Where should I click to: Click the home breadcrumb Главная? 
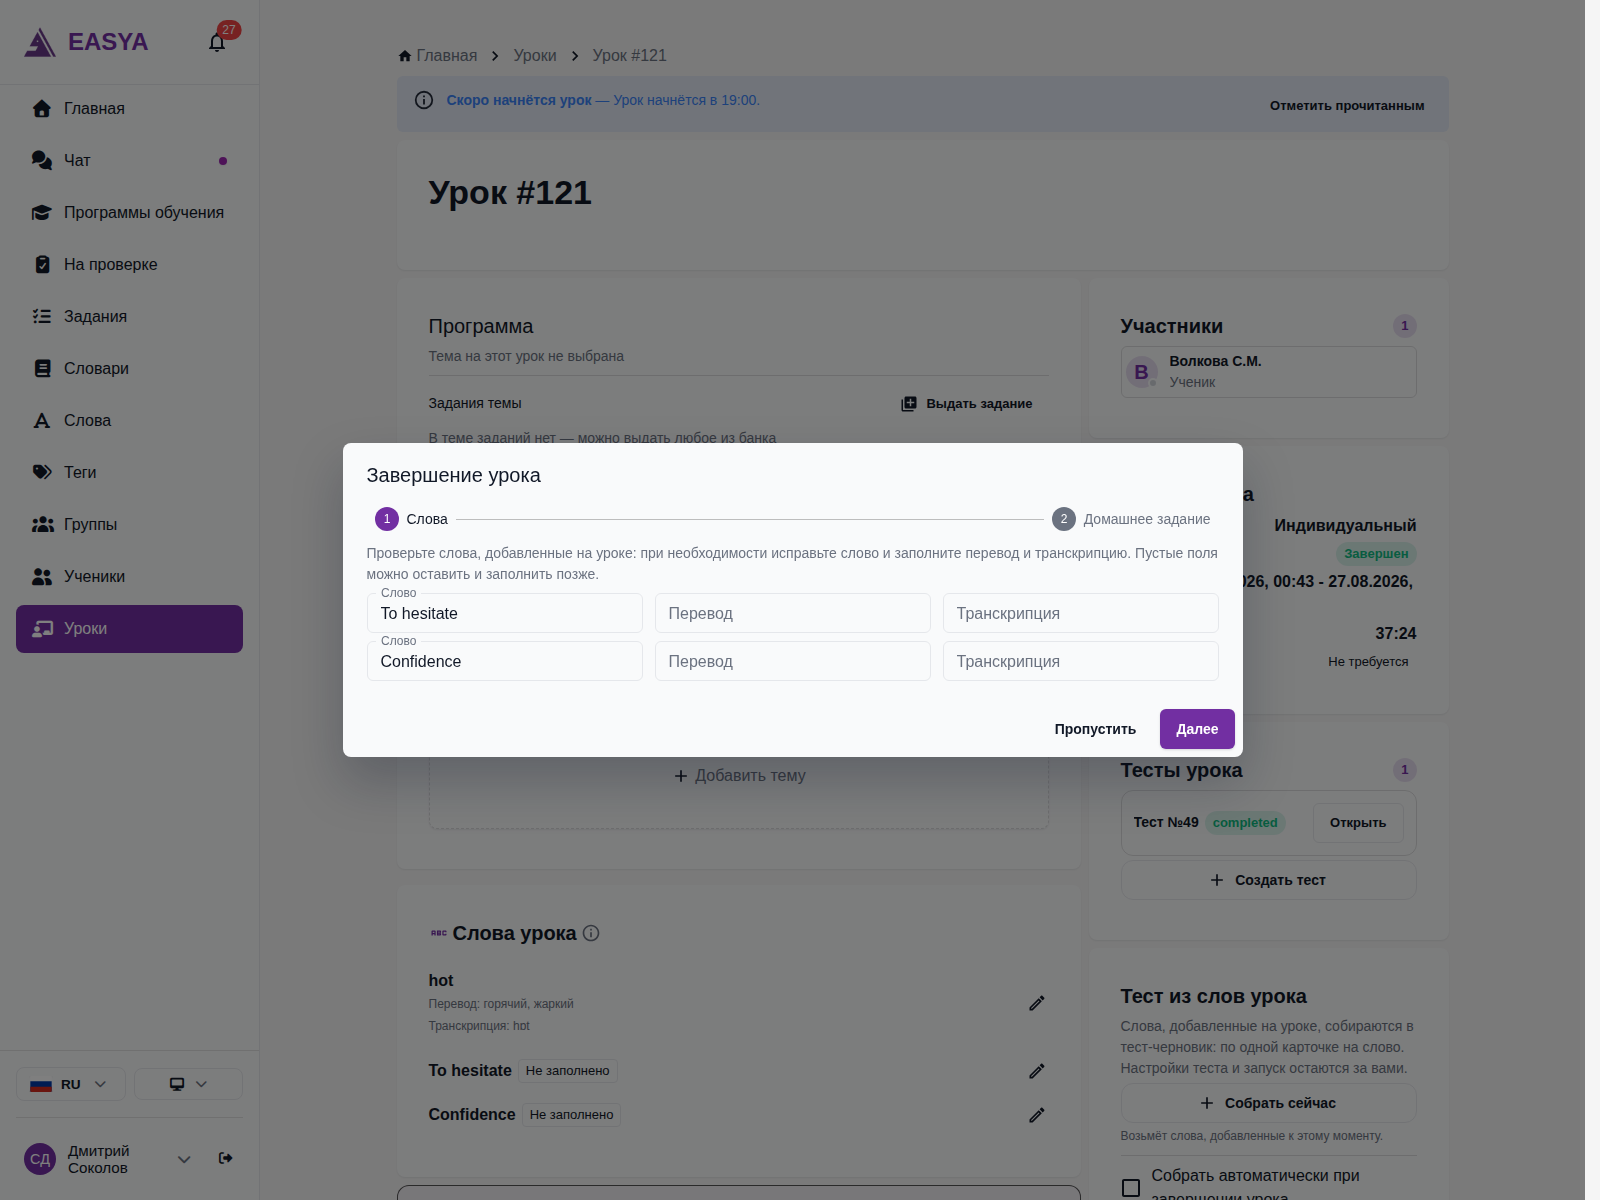[x=438, y=56]
